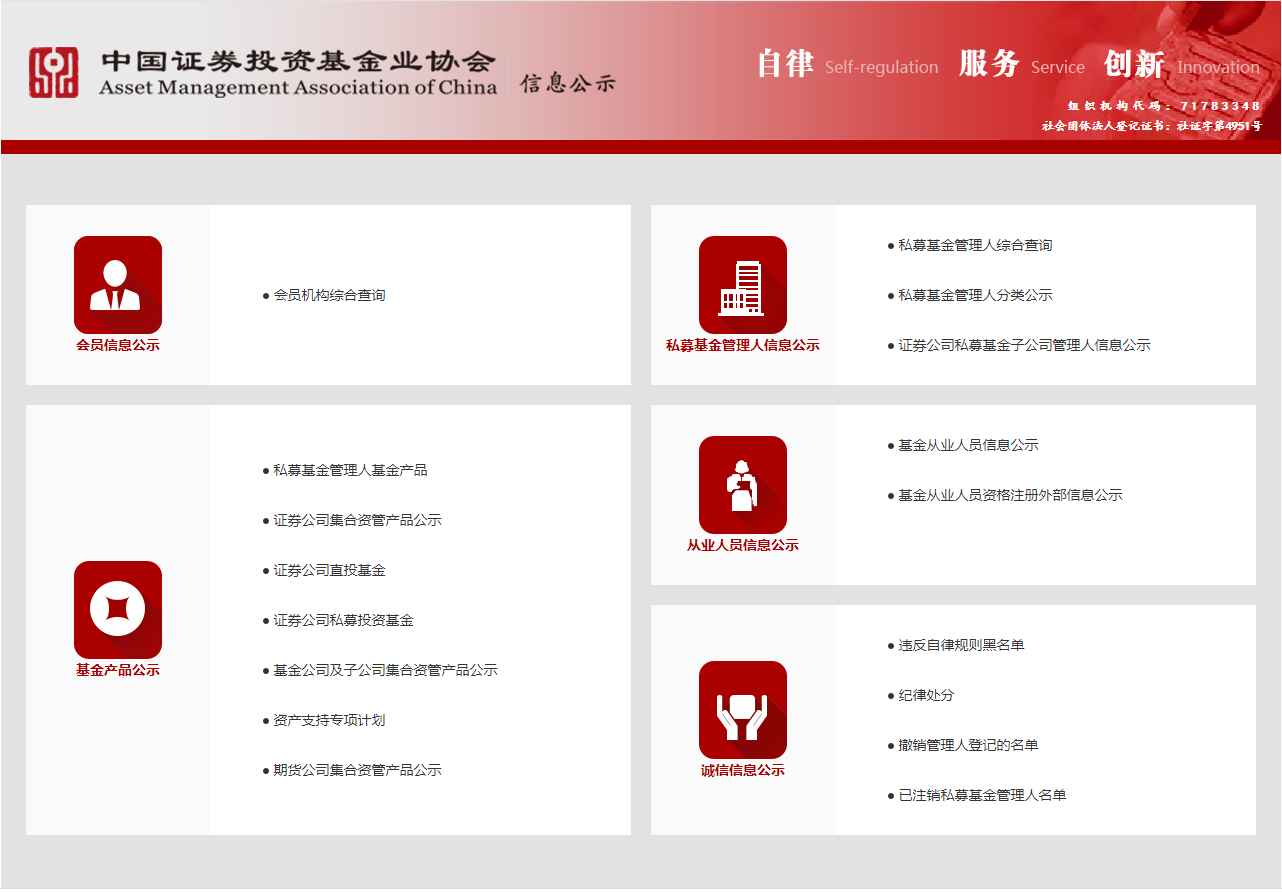This screenshot has height=892, width=1282.
Task: Open 证券公司私募基金子公司管理人信息公示
Action: 1024,345
